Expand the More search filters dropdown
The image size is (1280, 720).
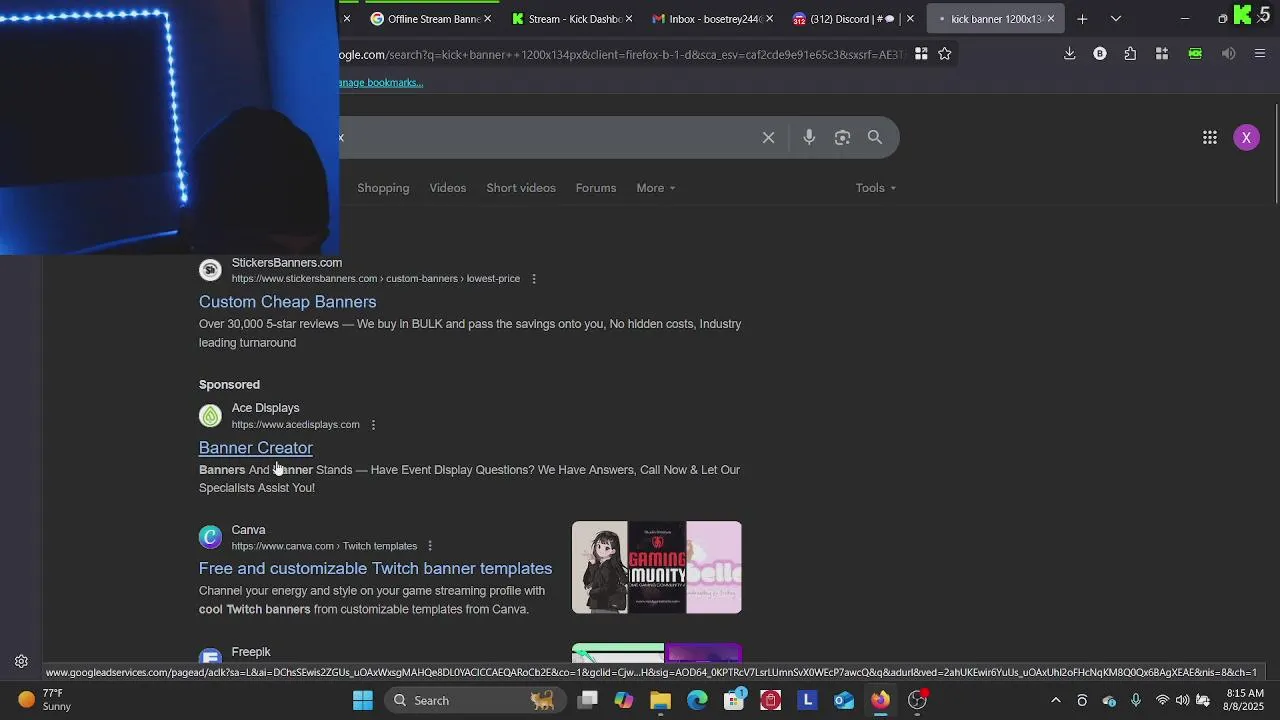tap(656, 188)
